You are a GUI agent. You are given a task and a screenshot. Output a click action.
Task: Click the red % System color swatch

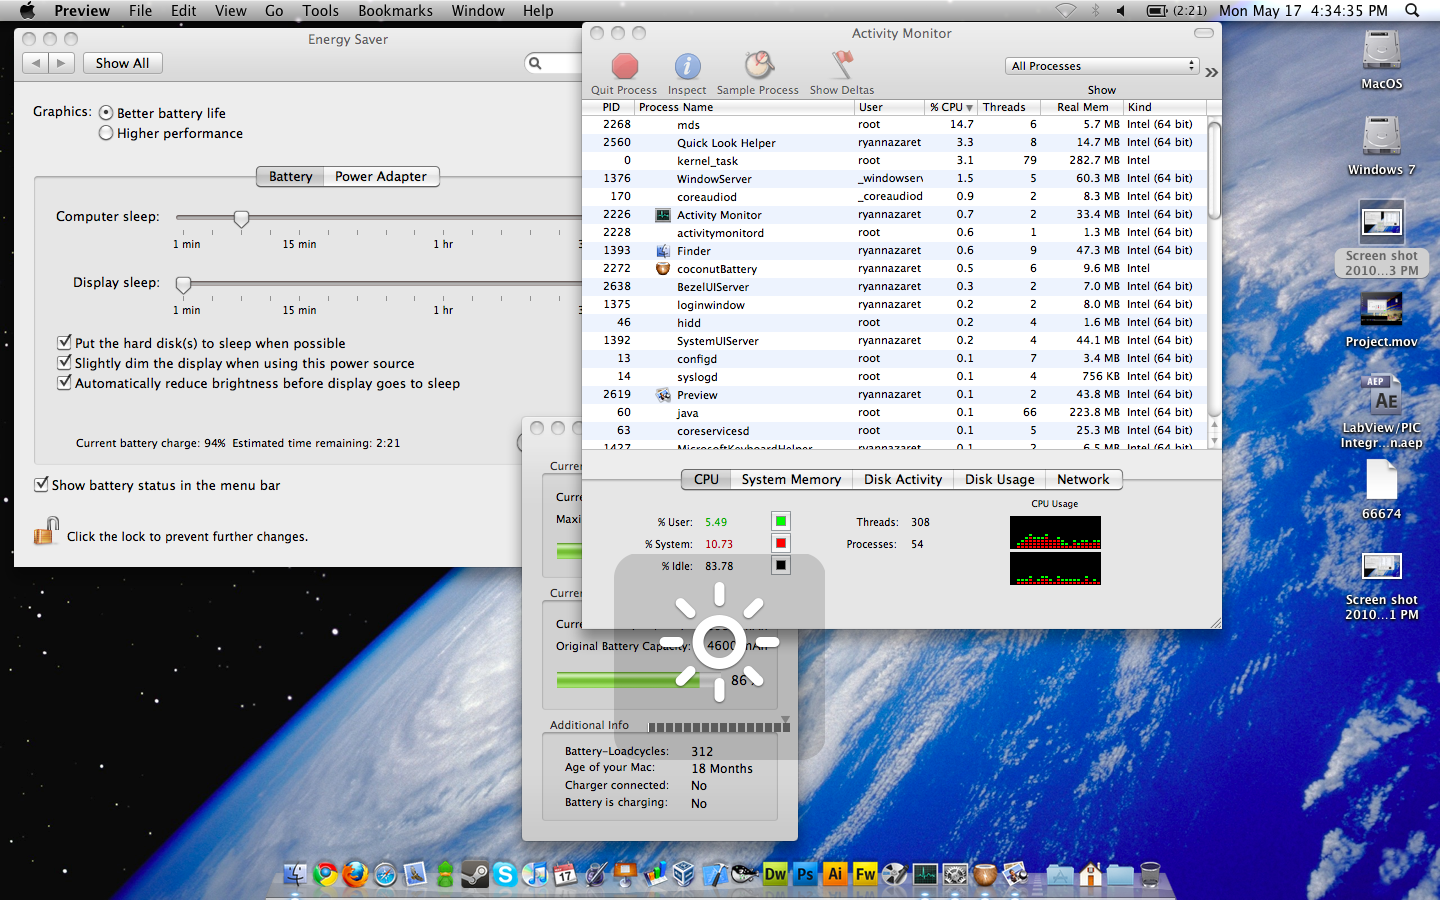(781, 543)
